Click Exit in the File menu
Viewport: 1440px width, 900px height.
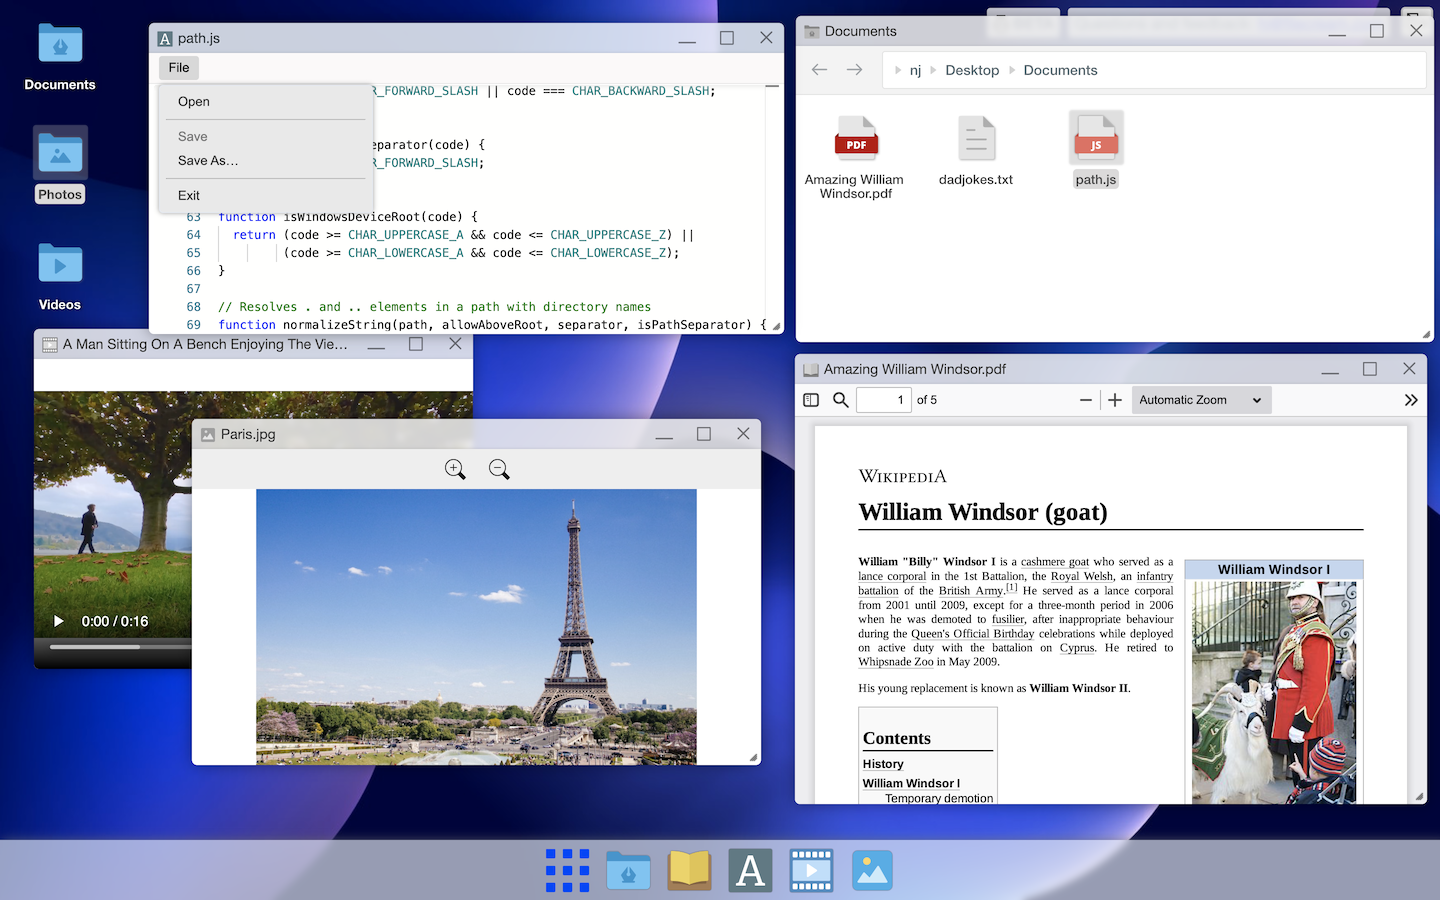(189, 196)
